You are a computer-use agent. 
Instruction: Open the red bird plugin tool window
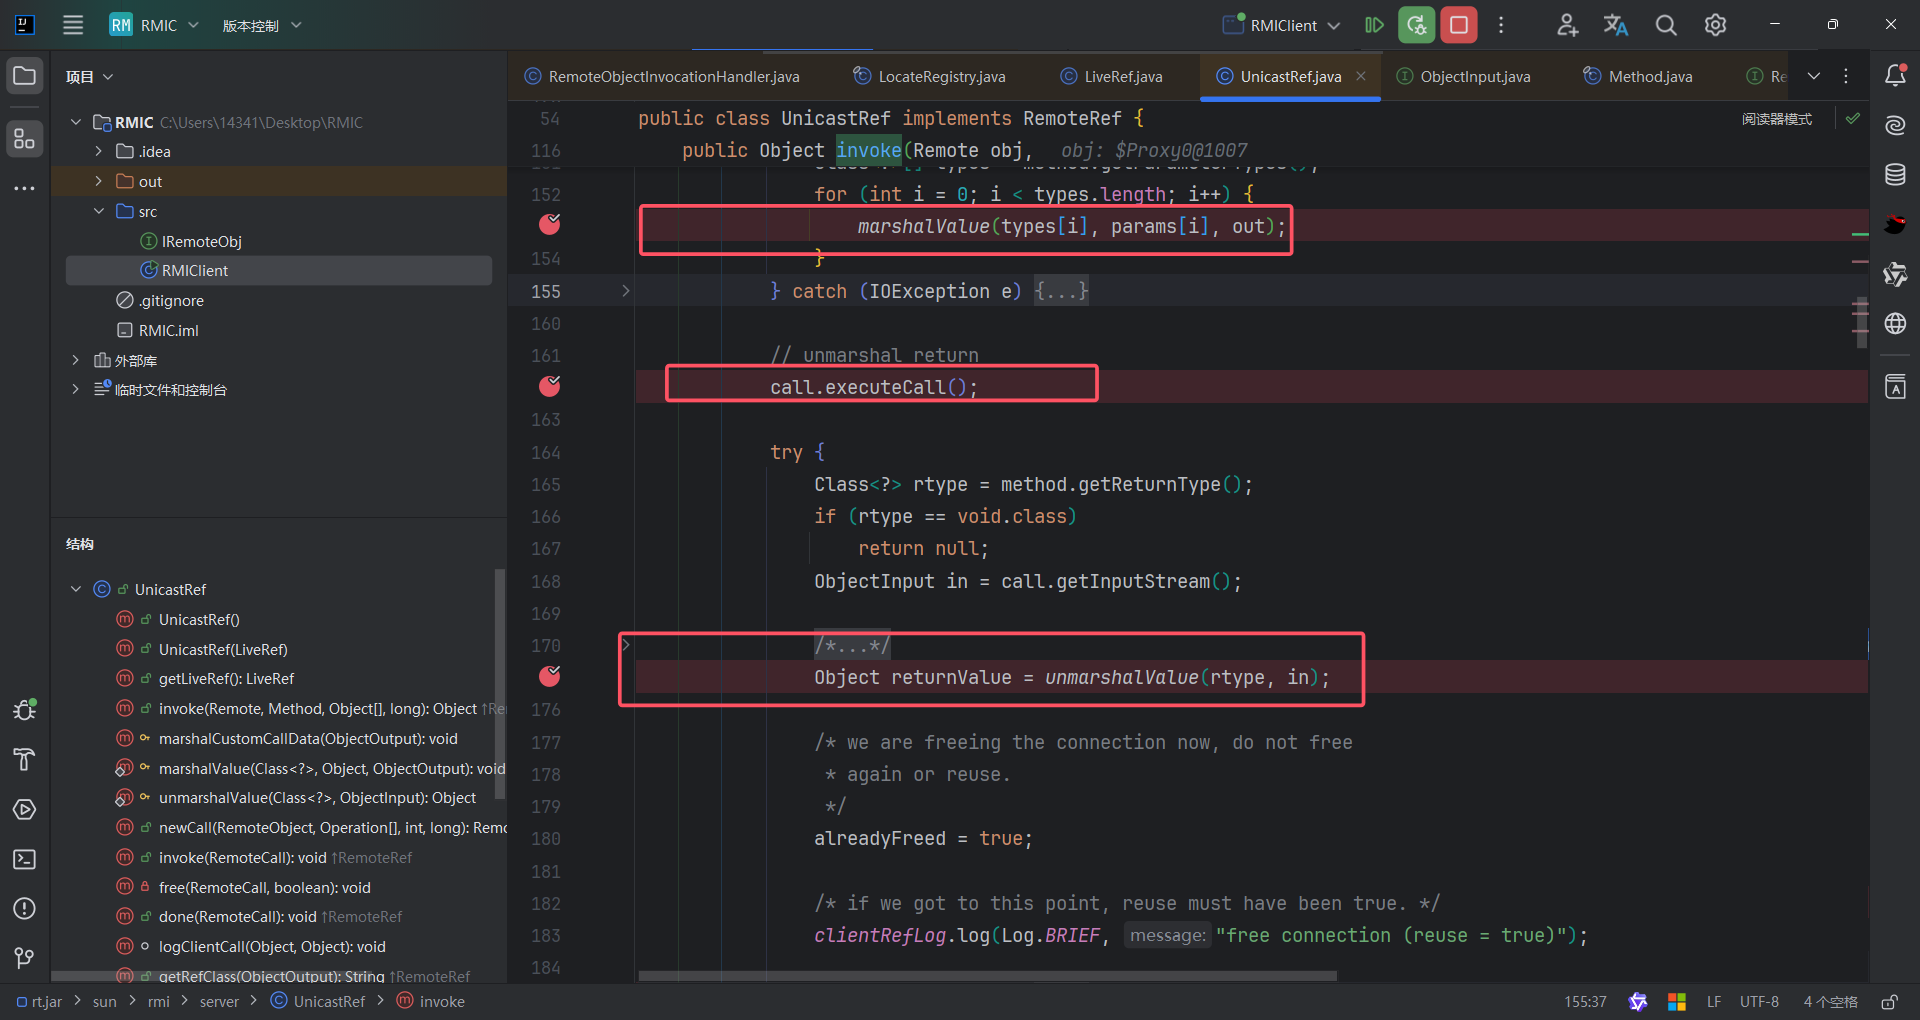click(x=1895, y=224)
